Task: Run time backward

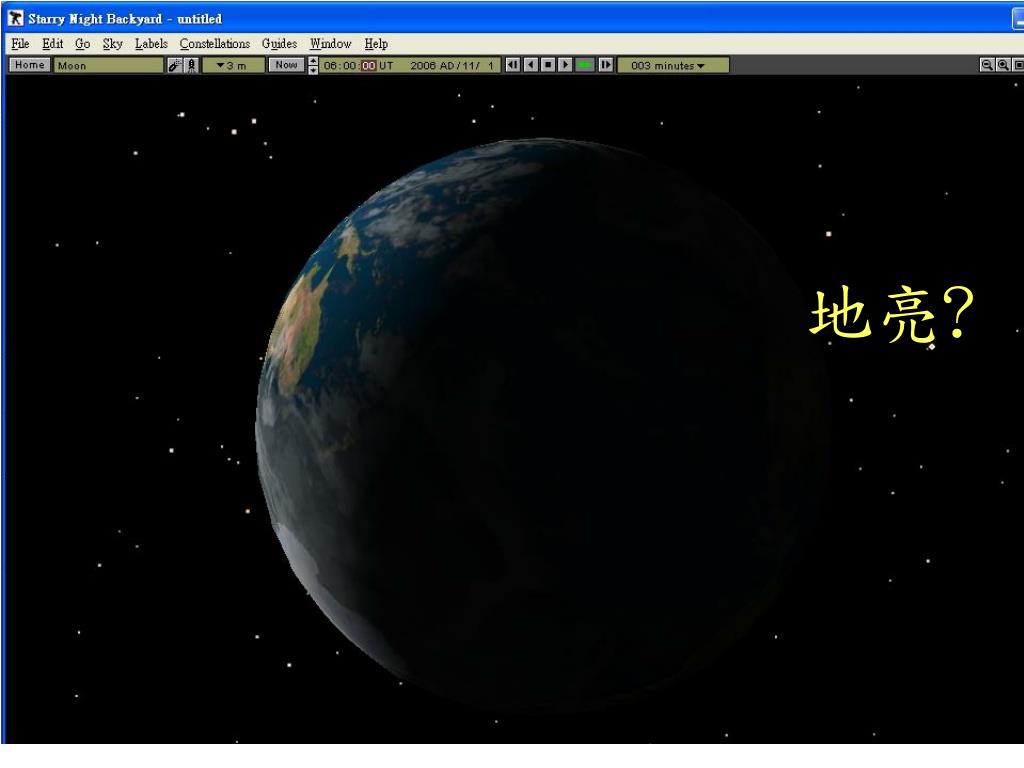Action: [531, 65]
